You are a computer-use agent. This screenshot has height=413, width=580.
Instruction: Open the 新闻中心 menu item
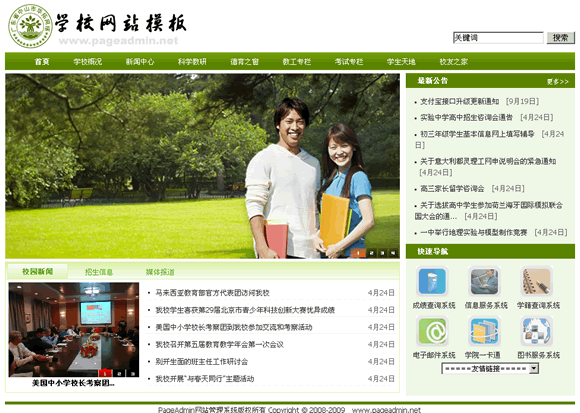pos(140,62)
